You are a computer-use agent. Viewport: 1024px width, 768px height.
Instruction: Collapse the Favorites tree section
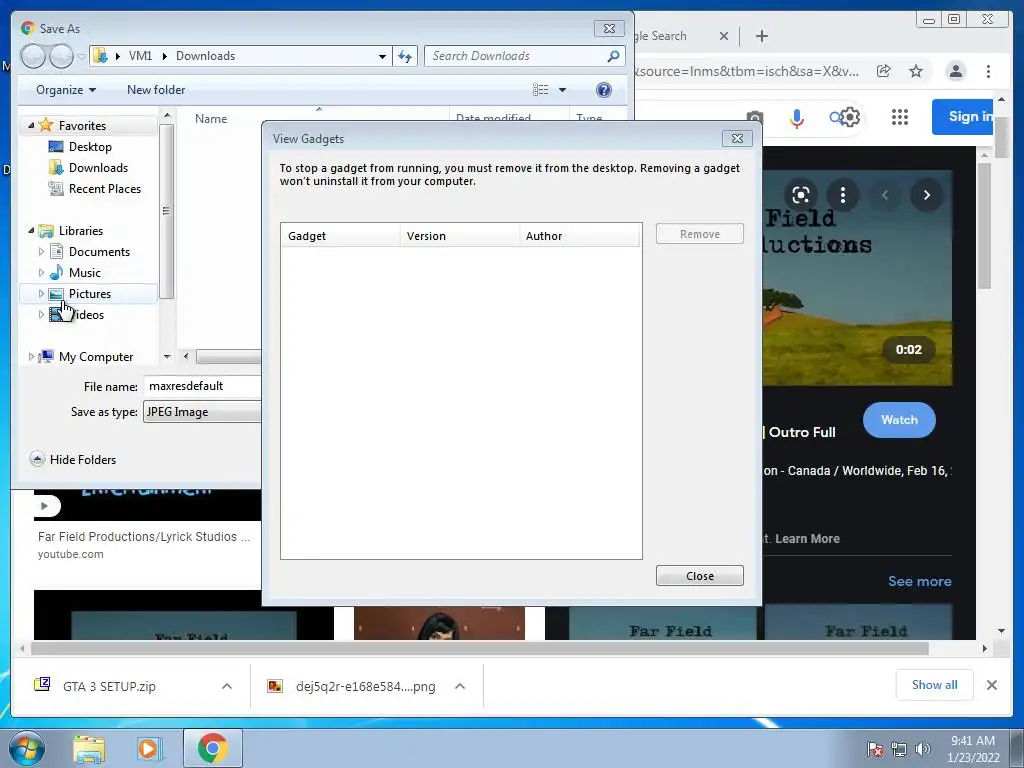point(31,125)
